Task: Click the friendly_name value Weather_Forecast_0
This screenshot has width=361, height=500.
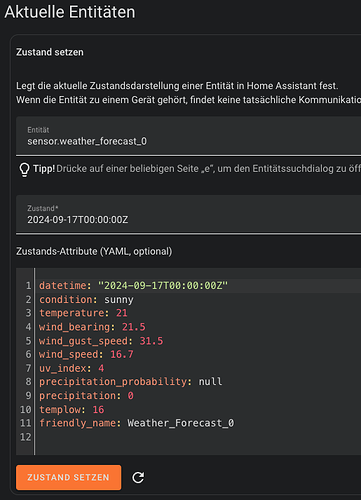Action: click(181, 423)
